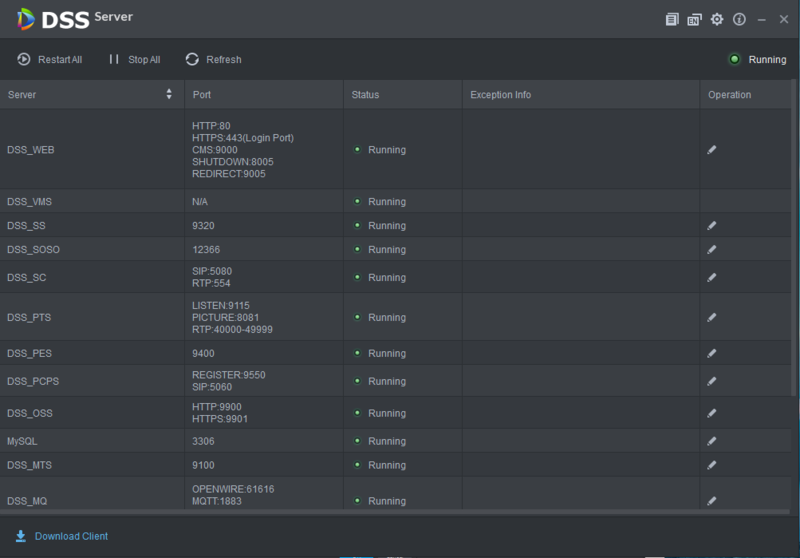Restart all services
The width and height of the screenshot is (800, 558).
49,60
